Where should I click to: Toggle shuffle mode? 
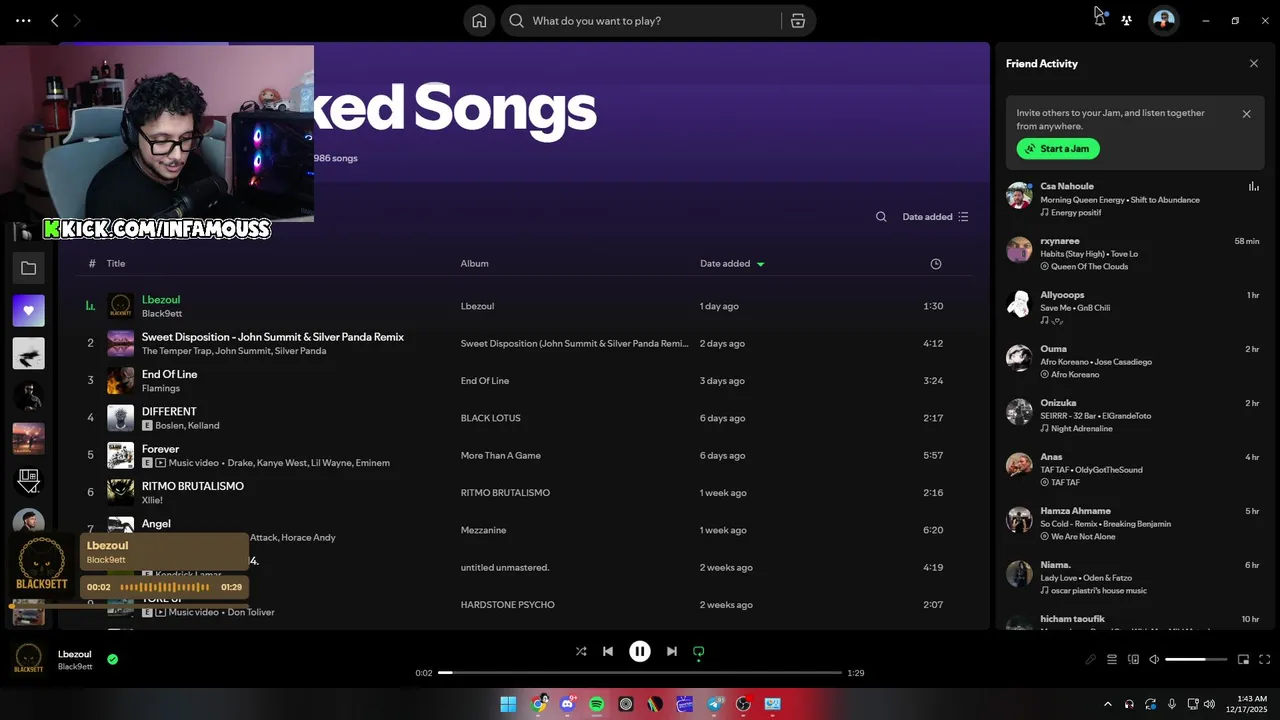pos(581,651)
